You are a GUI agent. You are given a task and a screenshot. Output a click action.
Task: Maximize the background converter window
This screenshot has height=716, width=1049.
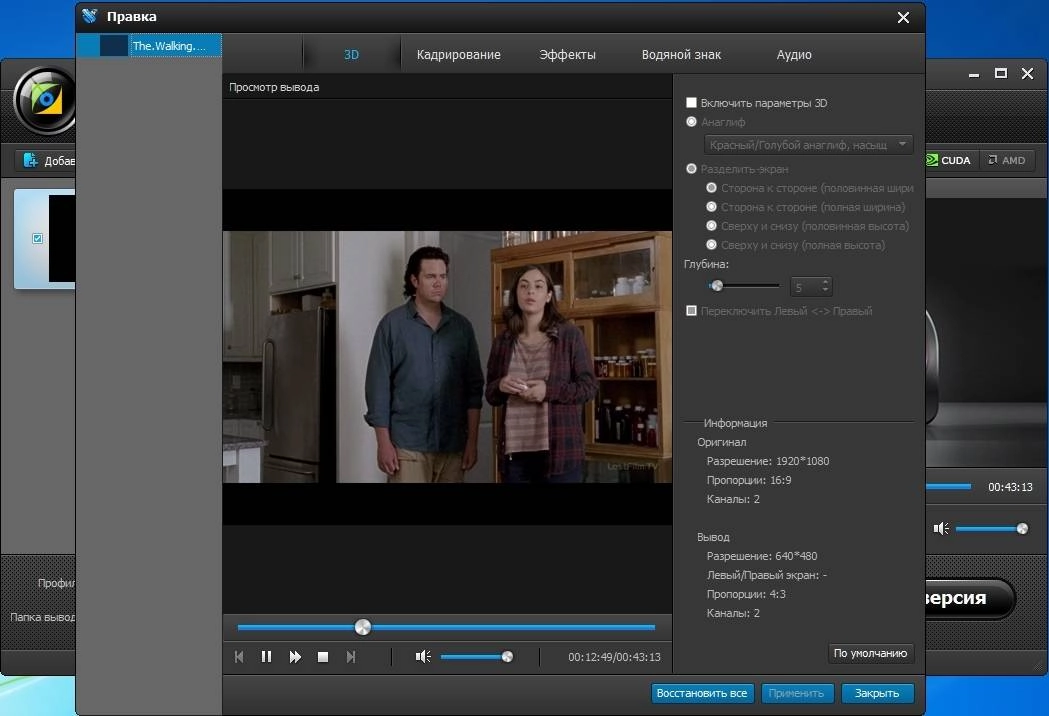click(1001, 74)
